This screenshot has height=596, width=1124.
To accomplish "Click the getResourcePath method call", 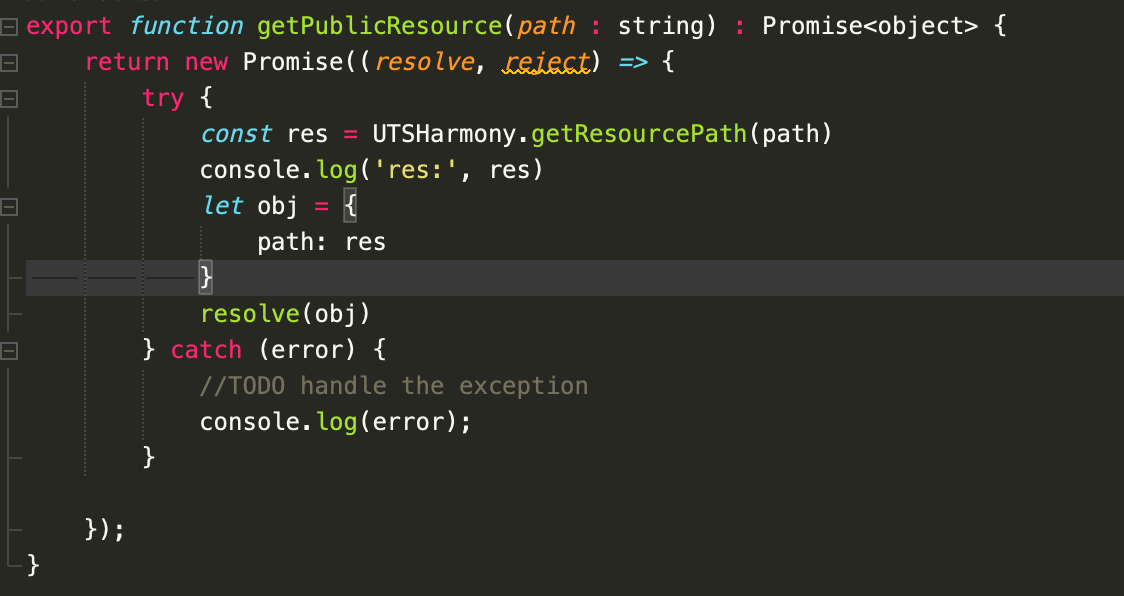I will (x=639, y=134).
